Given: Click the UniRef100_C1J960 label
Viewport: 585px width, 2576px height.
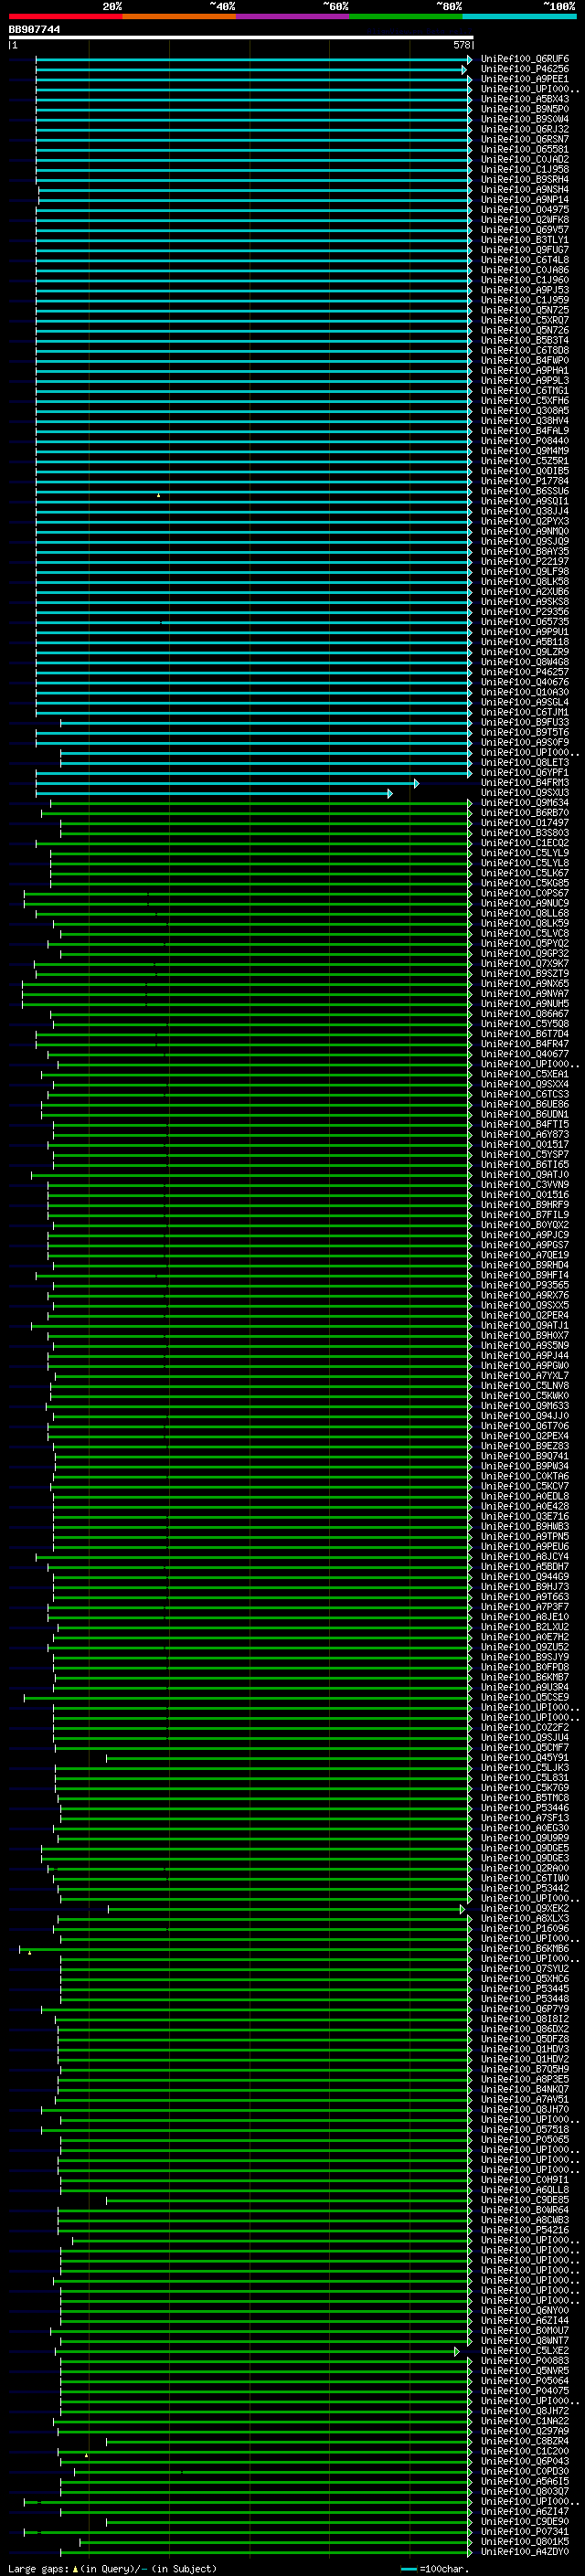Looking at the screenshot, I should [525, 281].
